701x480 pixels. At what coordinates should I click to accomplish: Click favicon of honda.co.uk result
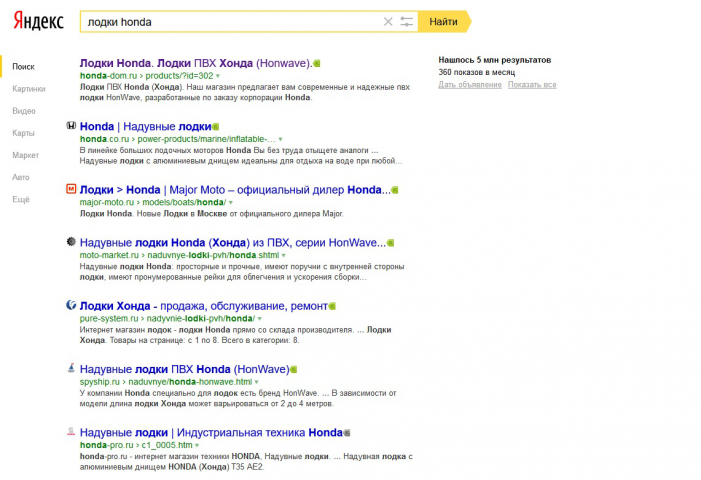point(71,126)
